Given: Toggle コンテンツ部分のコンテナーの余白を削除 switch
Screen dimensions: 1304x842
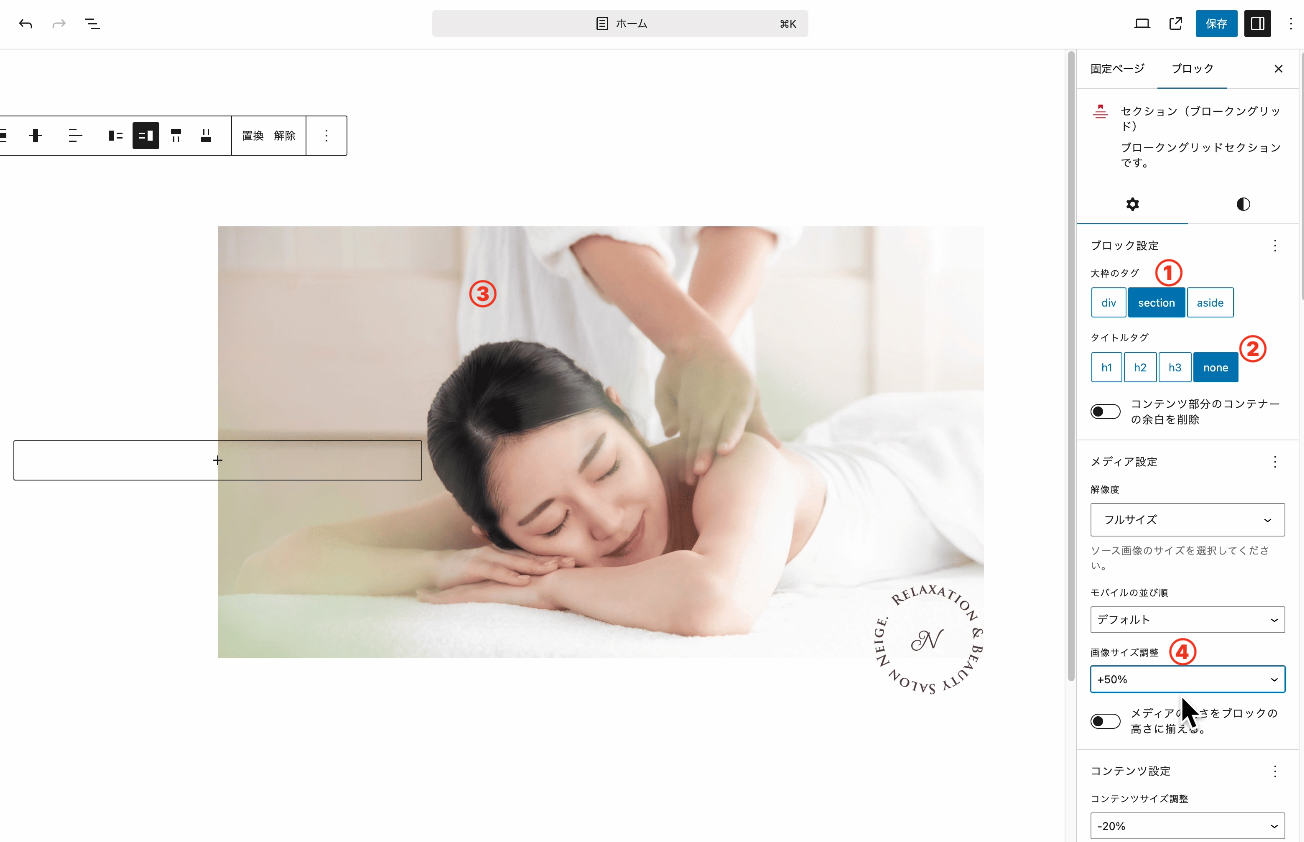Looking at the screenshot, I should [x=1106, y=412].
